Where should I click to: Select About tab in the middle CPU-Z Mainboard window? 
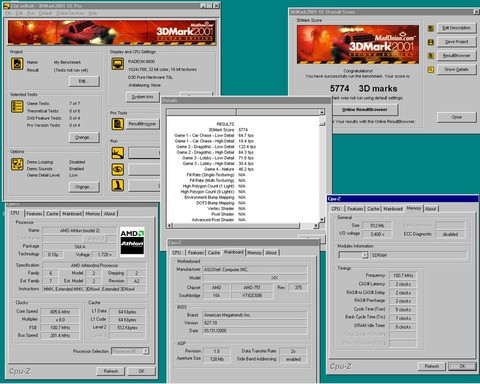click(271, 253)
